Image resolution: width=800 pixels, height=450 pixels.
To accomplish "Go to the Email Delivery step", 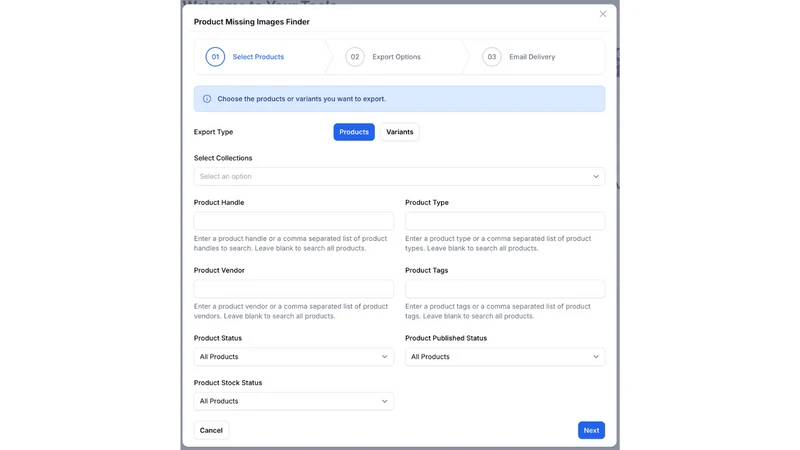I will click(x=532, y=57).
